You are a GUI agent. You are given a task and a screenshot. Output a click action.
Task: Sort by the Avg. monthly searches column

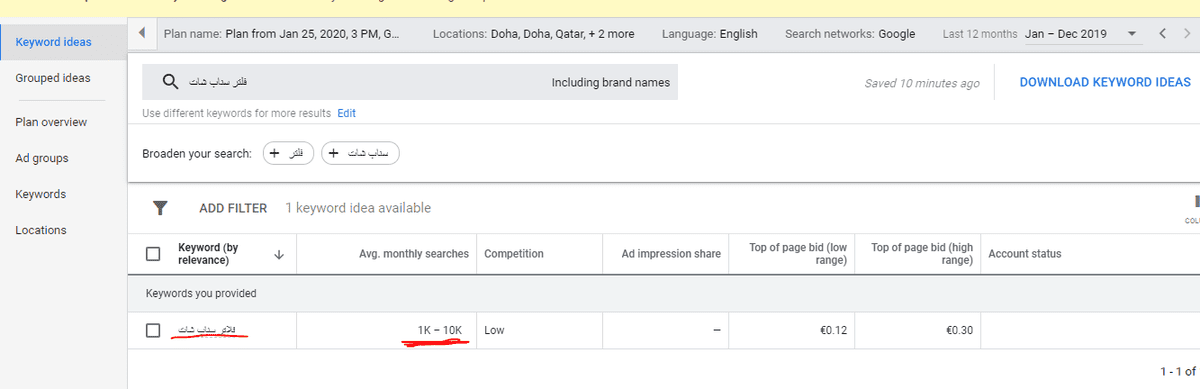(x=413, y=254)
